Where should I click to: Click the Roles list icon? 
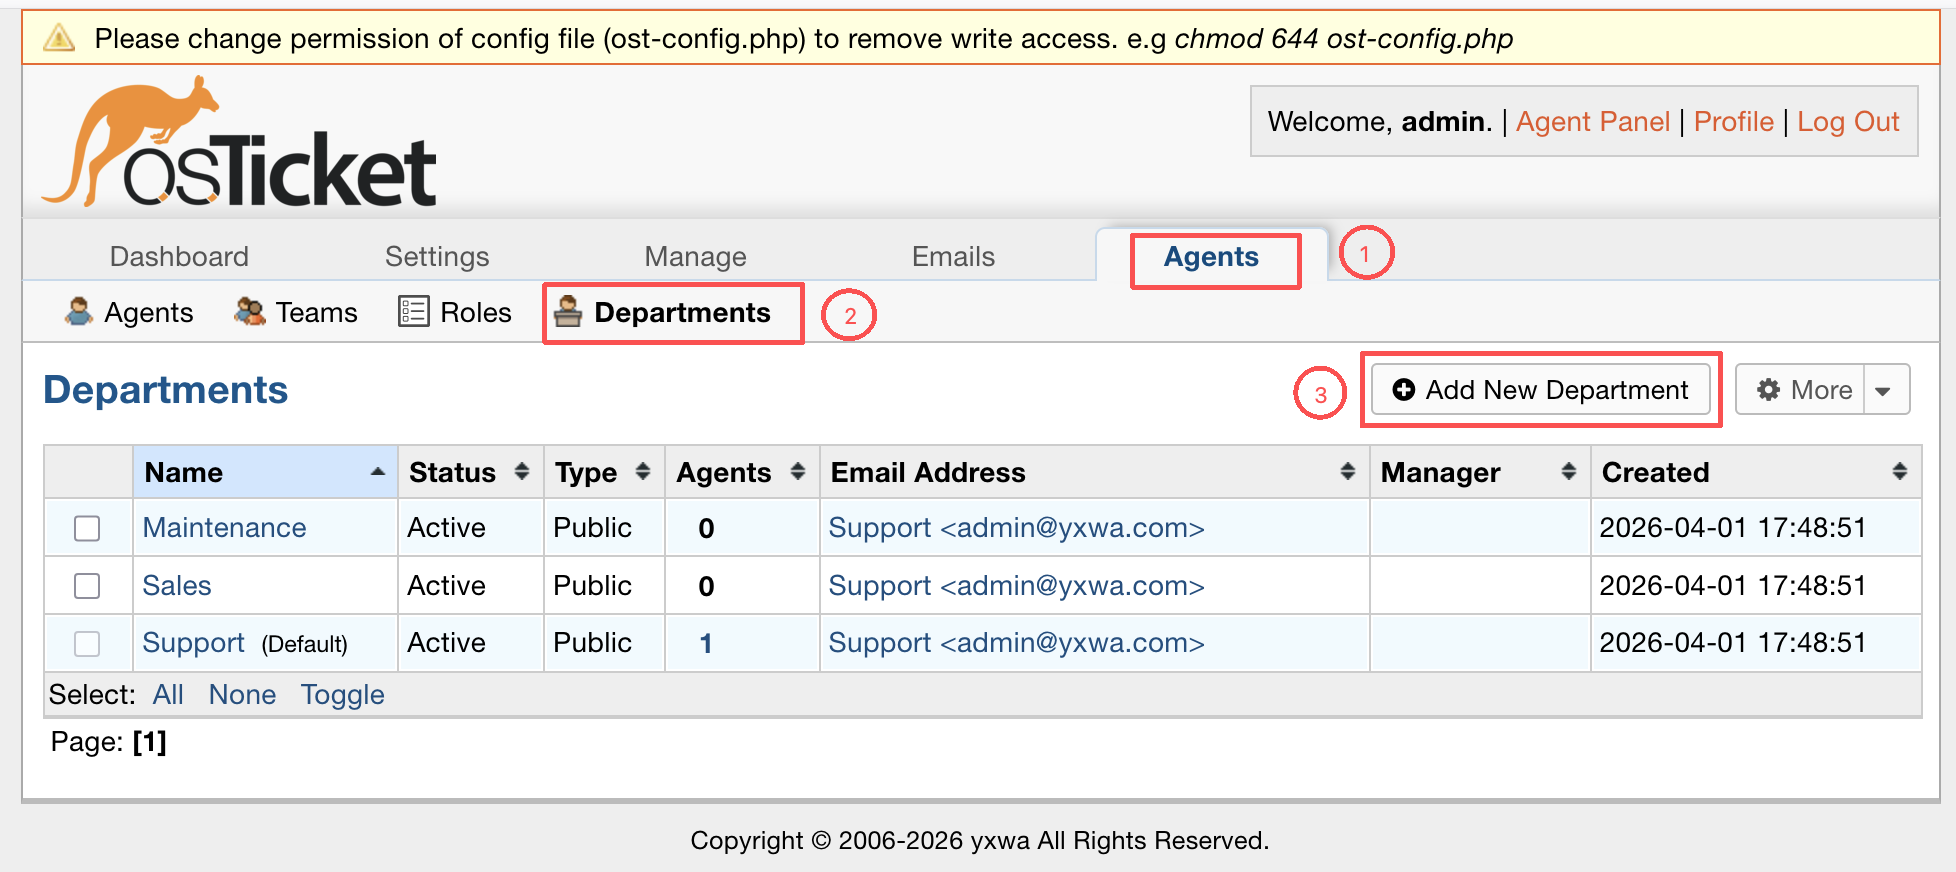[x=413, y=312]
